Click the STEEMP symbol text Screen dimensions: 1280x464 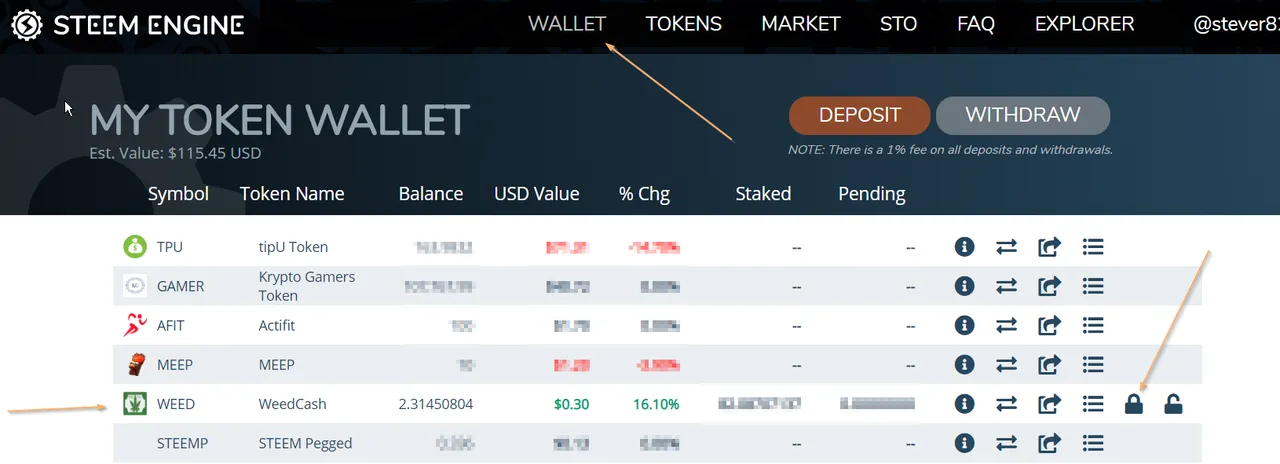pos(183,443)
